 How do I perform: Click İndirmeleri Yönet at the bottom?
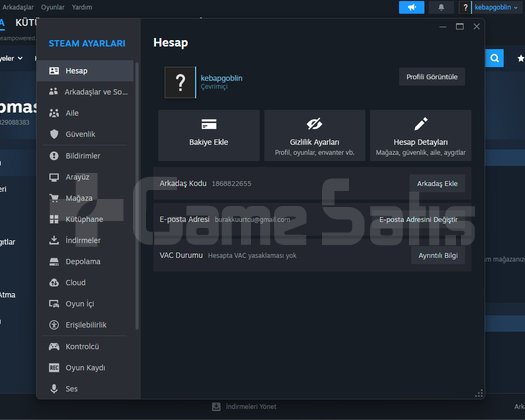coord(244,407)
